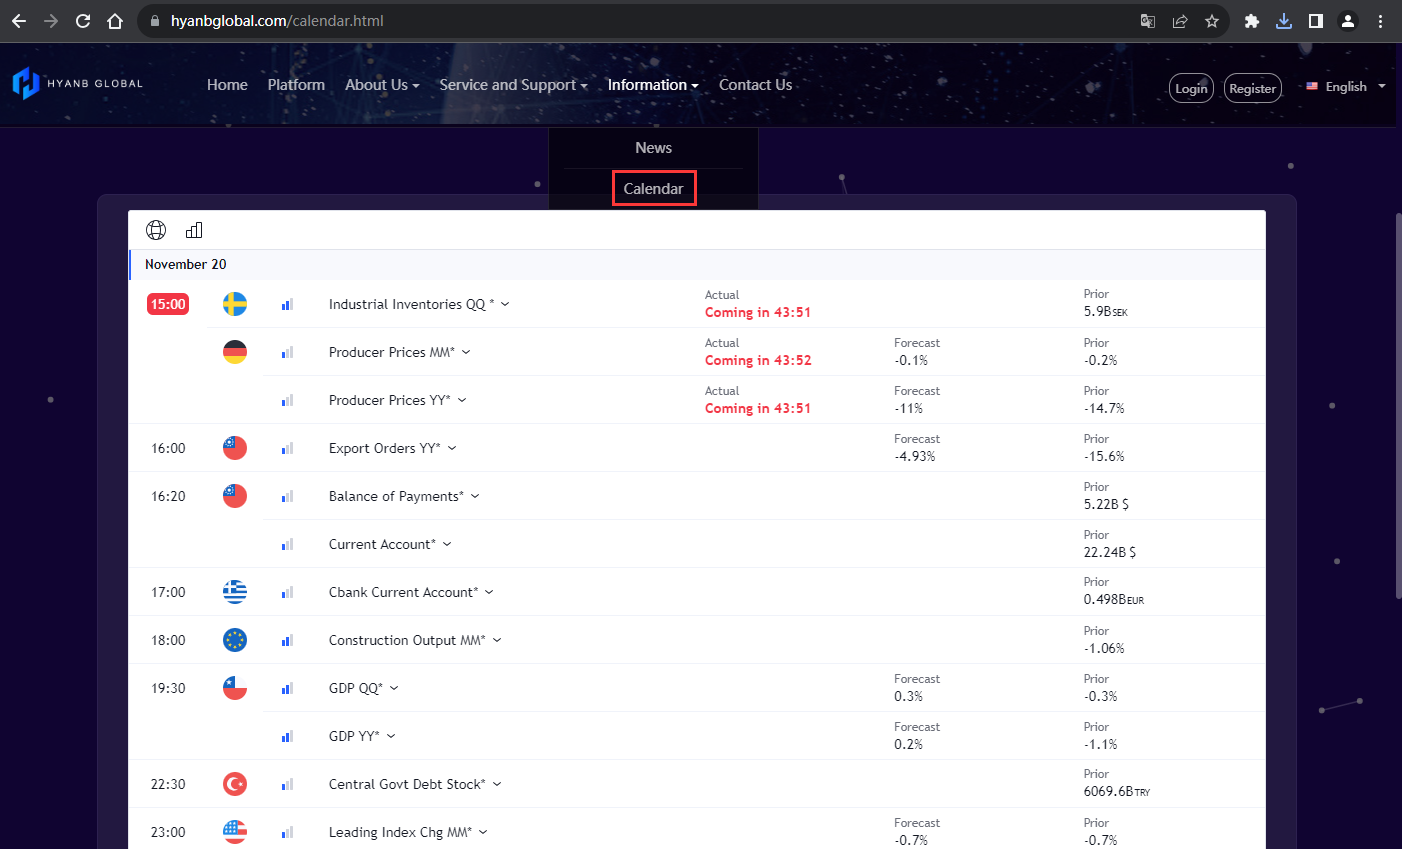Image resolution: width=1402 pixels, height=849 pixels.
Task: Click importance bars on Industrial Inventories row
Action: [287, 304]
